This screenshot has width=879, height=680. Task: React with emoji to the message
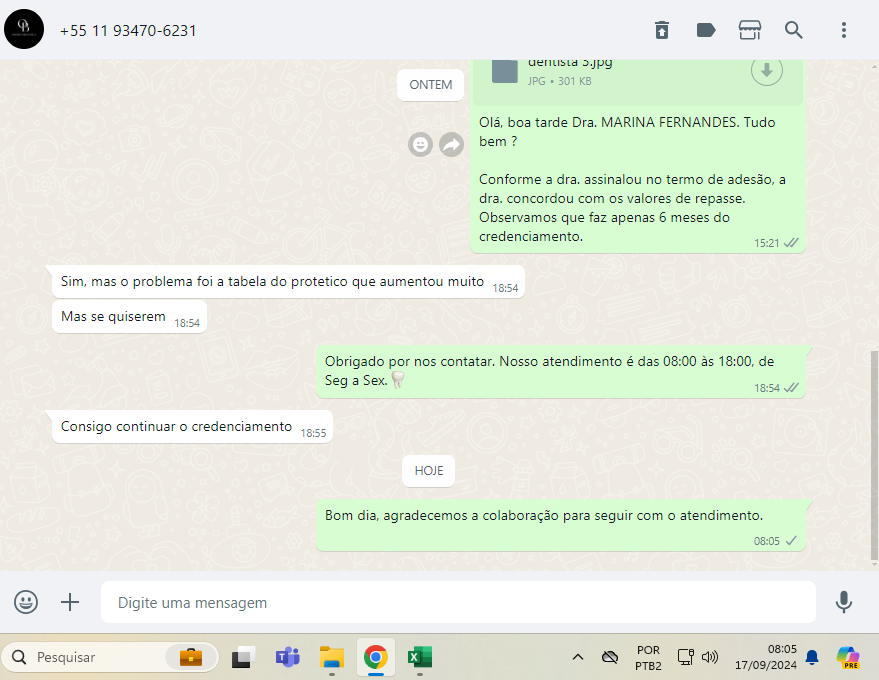pos(420,145)
